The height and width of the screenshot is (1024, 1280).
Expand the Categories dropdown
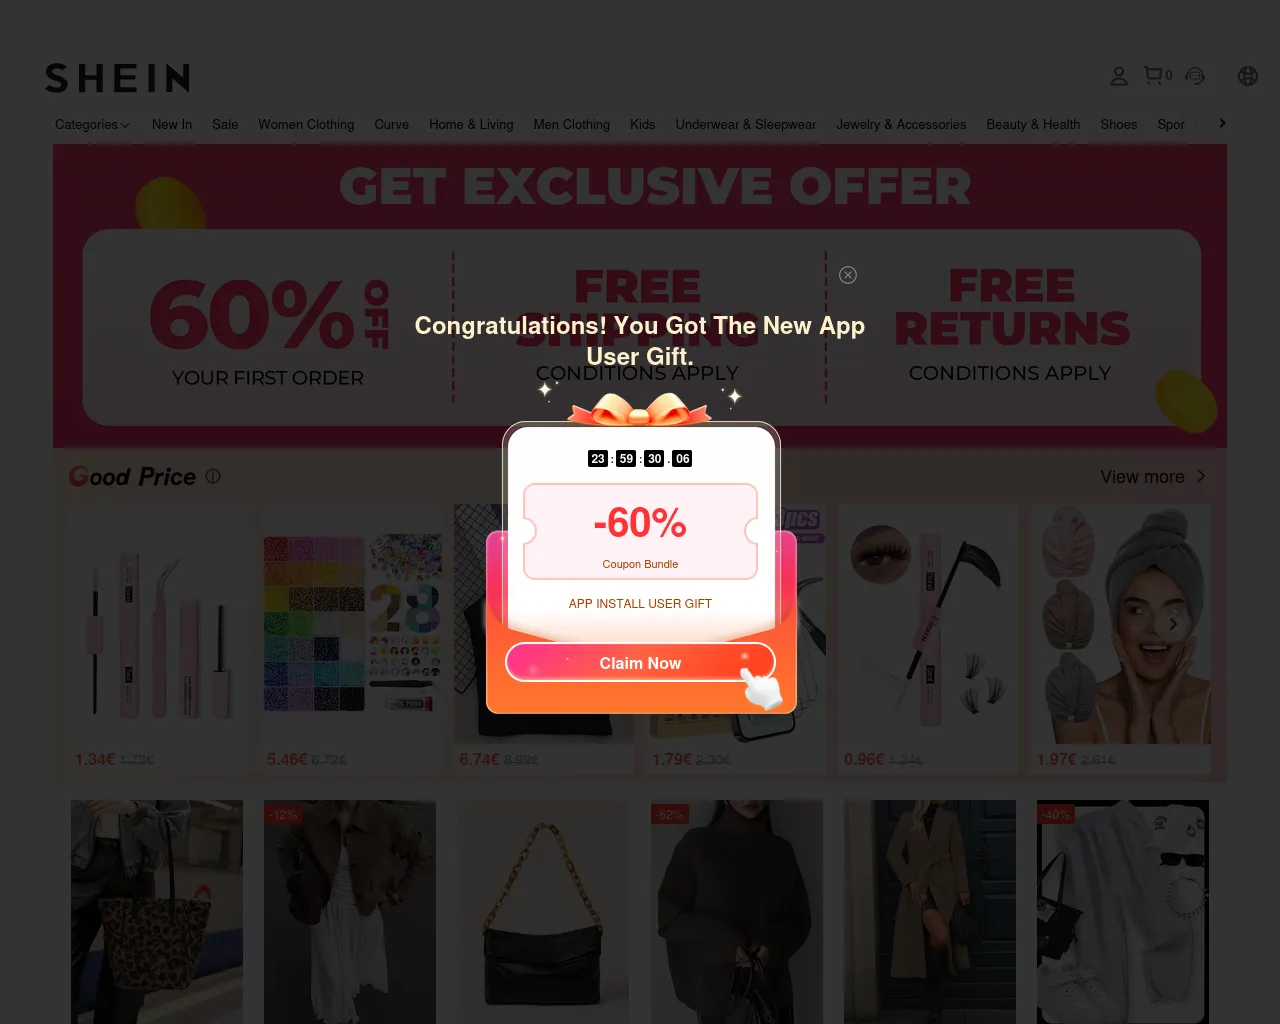tap(92, 125)
